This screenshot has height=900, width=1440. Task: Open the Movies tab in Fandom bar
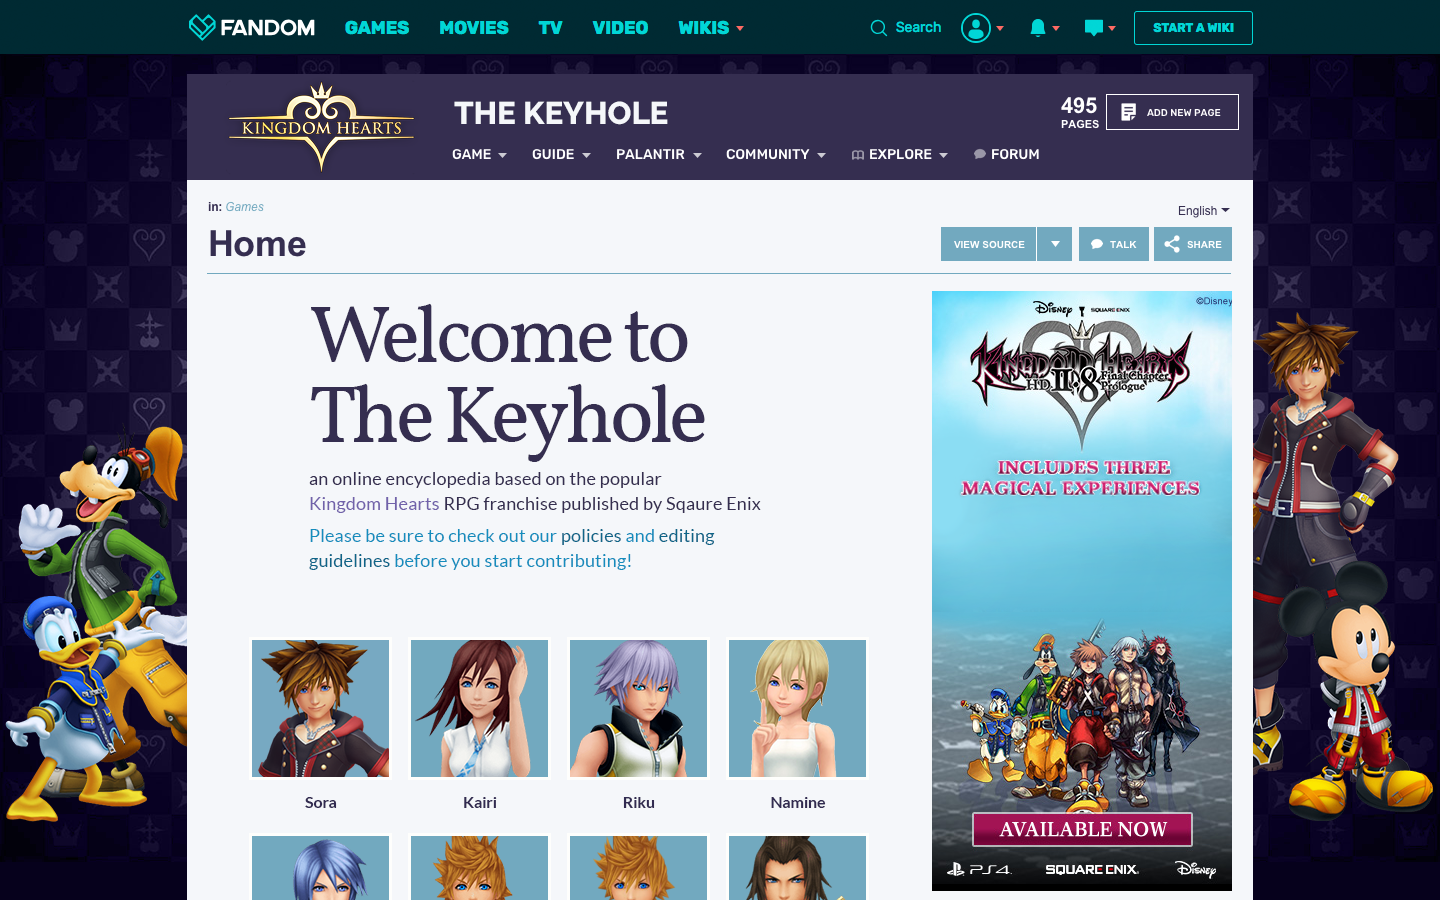[474, 28]
